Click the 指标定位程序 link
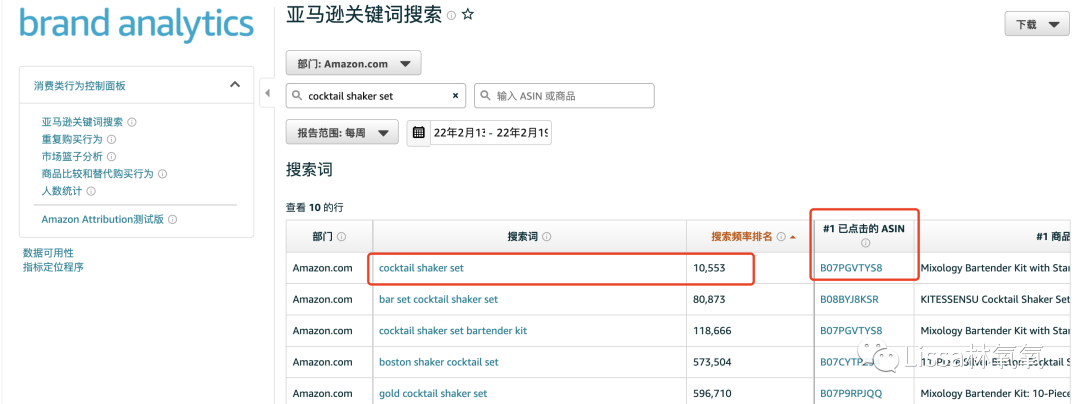The image size is (1080, 404). click(x=53, y=267)
